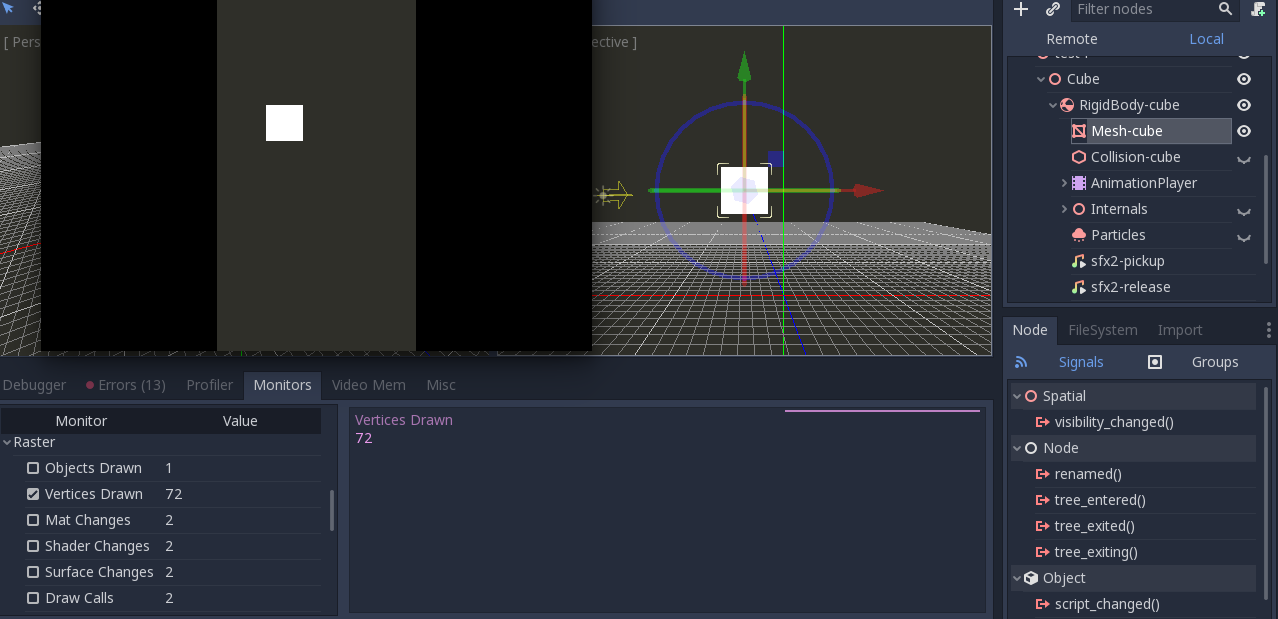The image size is (1278, 619).
Task: Uncheck the Vertices Drawn monitor
Action: click(33, 494)
